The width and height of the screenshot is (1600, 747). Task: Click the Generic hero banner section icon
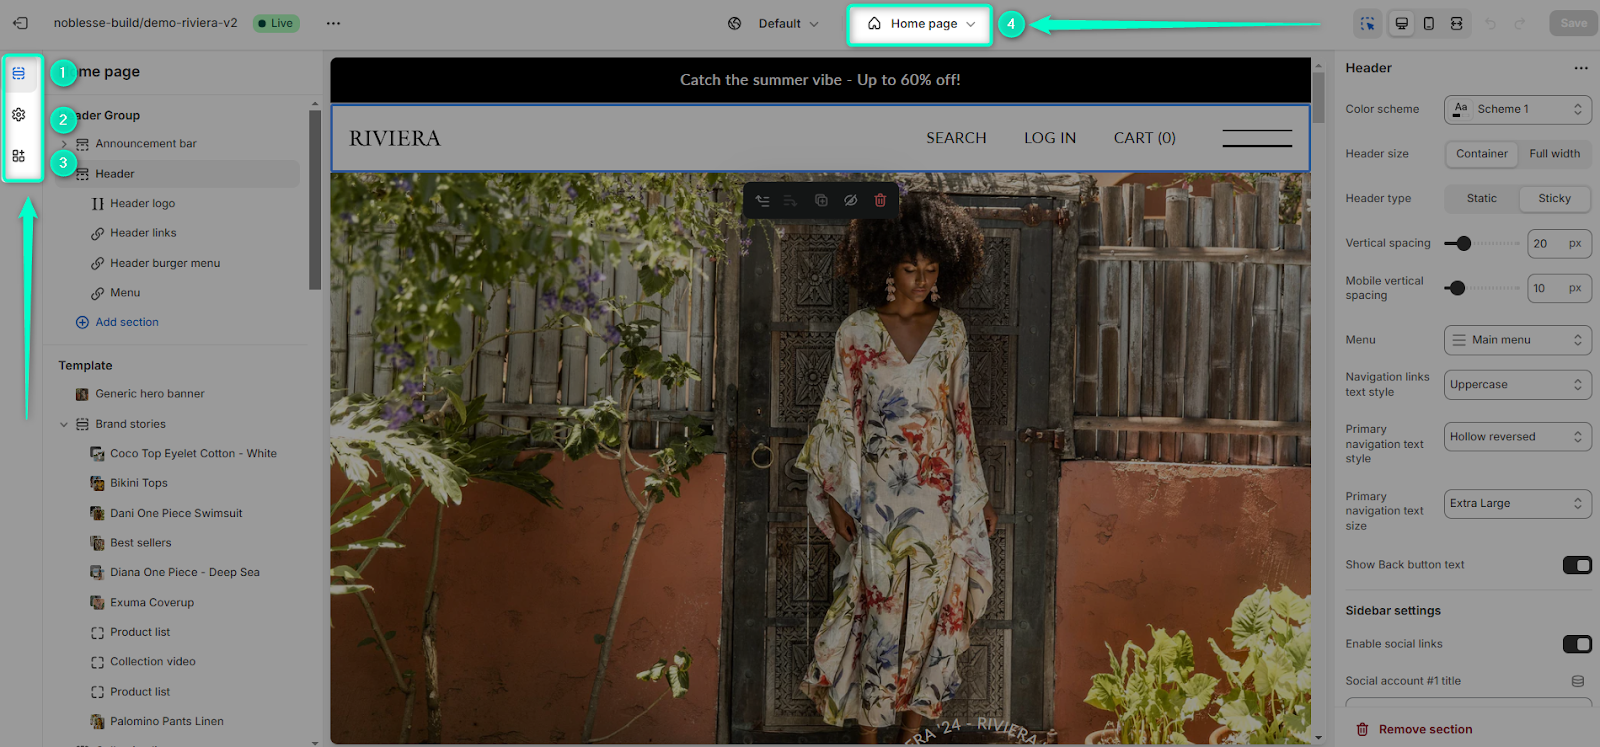pyautogui.click(x=82, y=394)
